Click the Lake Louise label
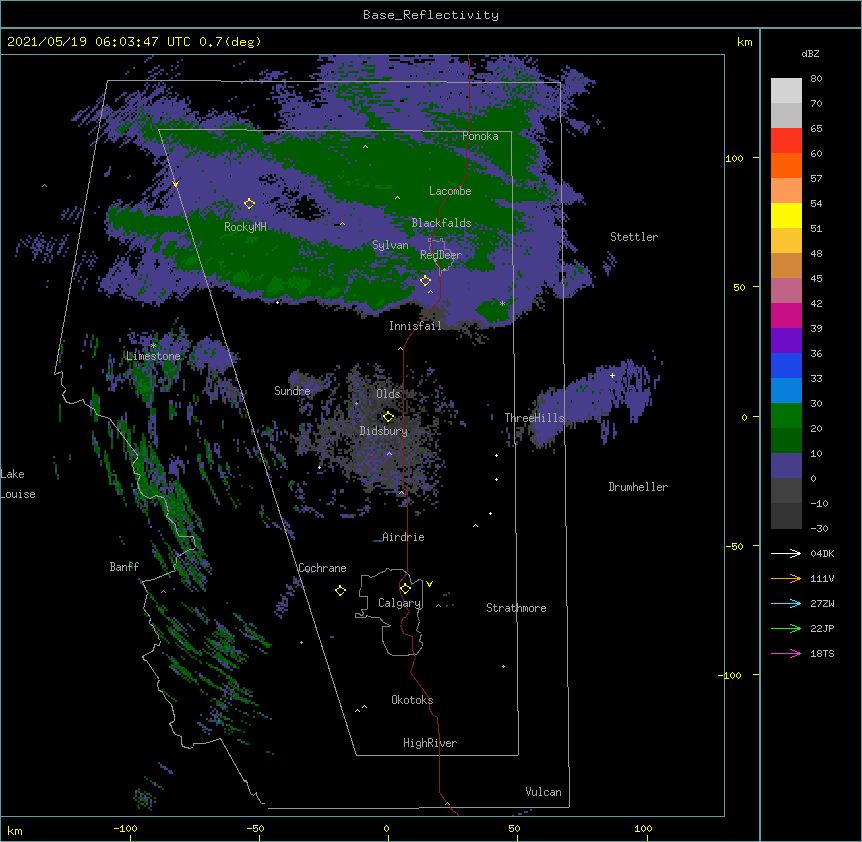 click(x=18, y=484)
